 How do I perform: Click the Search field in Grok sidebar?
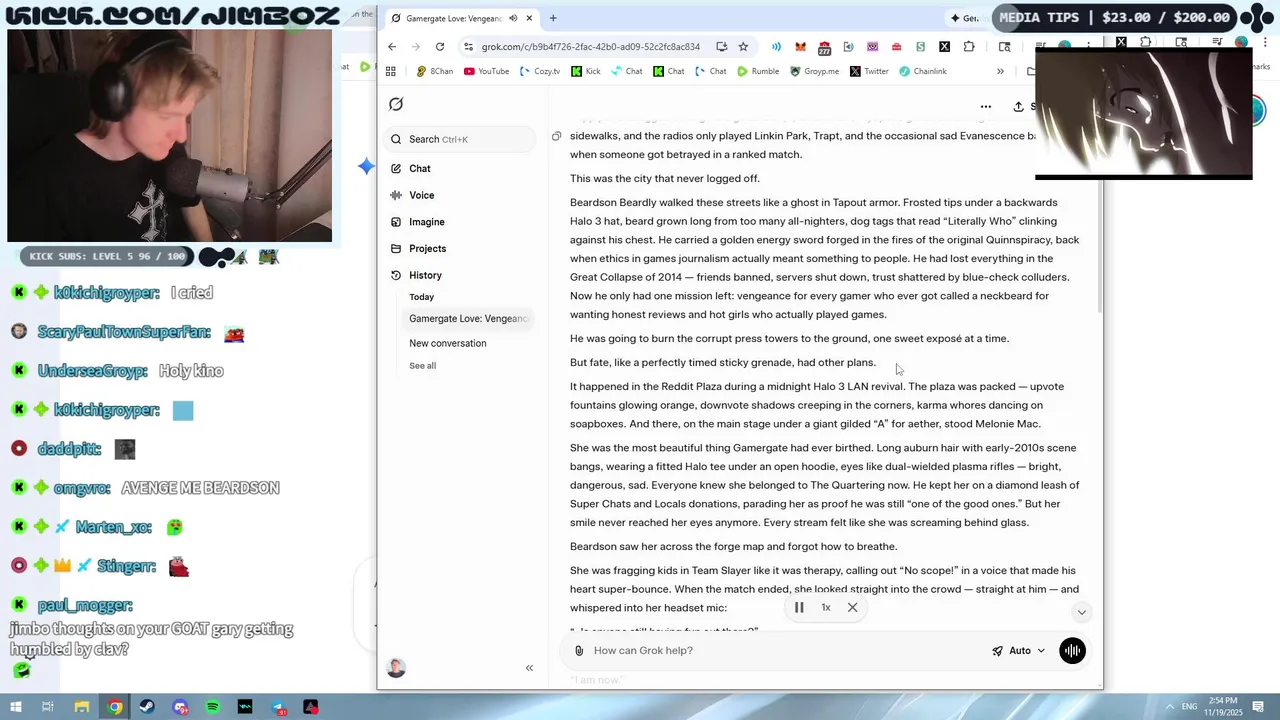(x=461, y=139)
